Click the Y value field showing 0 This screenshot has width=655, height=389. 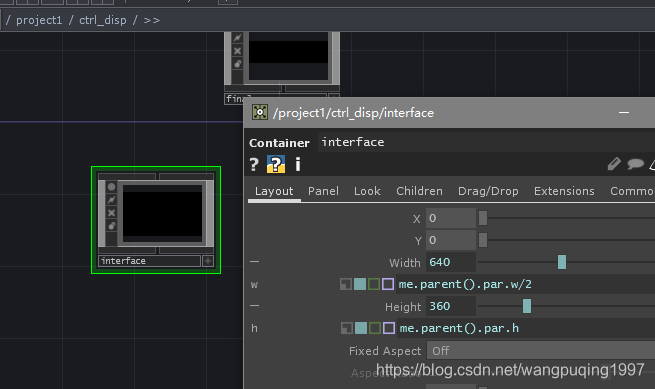click(x=451, y=240)
